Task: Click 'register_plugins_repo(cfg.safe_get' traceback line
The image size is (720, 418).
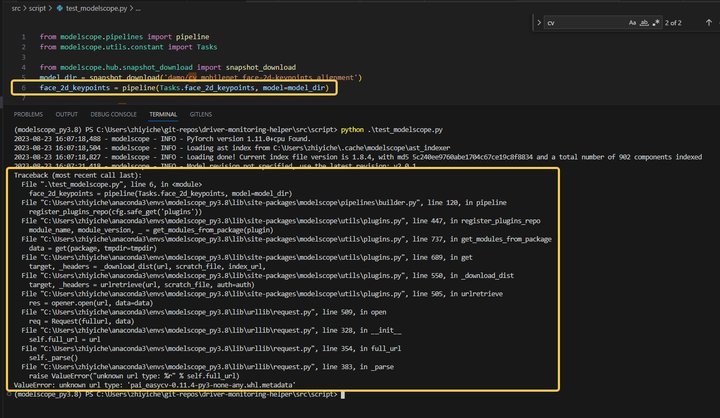Action: tap(115, 212)
